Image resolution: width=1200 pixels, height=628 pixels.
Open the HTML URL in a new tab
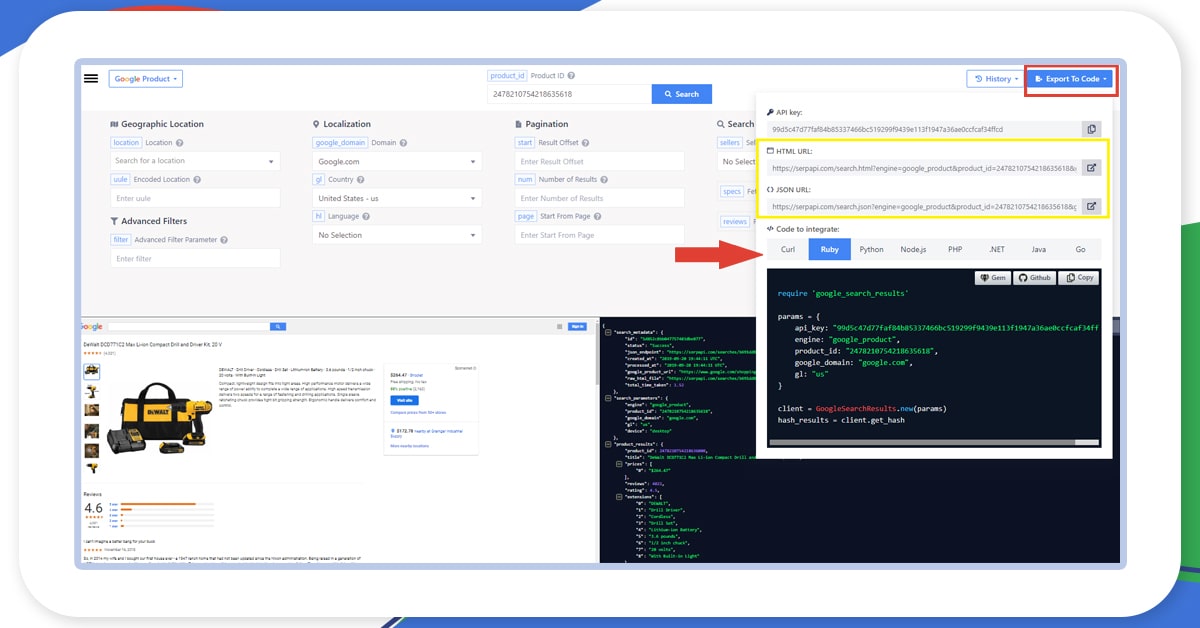pos(1092,168)
